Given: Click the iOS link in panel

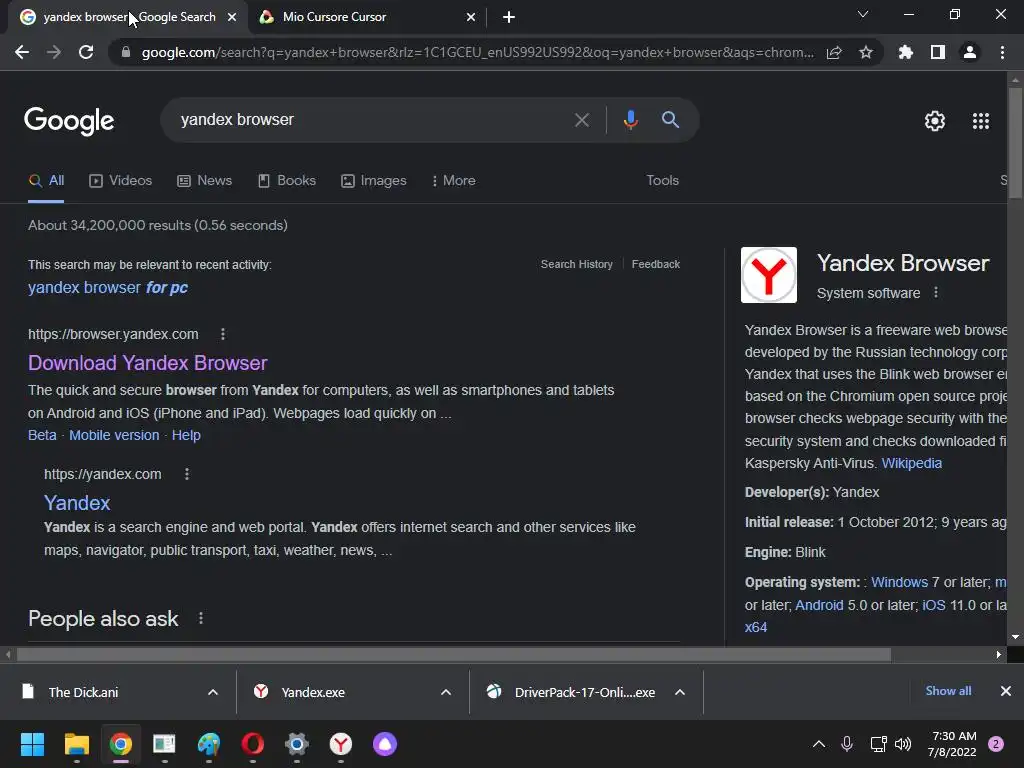Looking at the screenshot, I should 933,605.
